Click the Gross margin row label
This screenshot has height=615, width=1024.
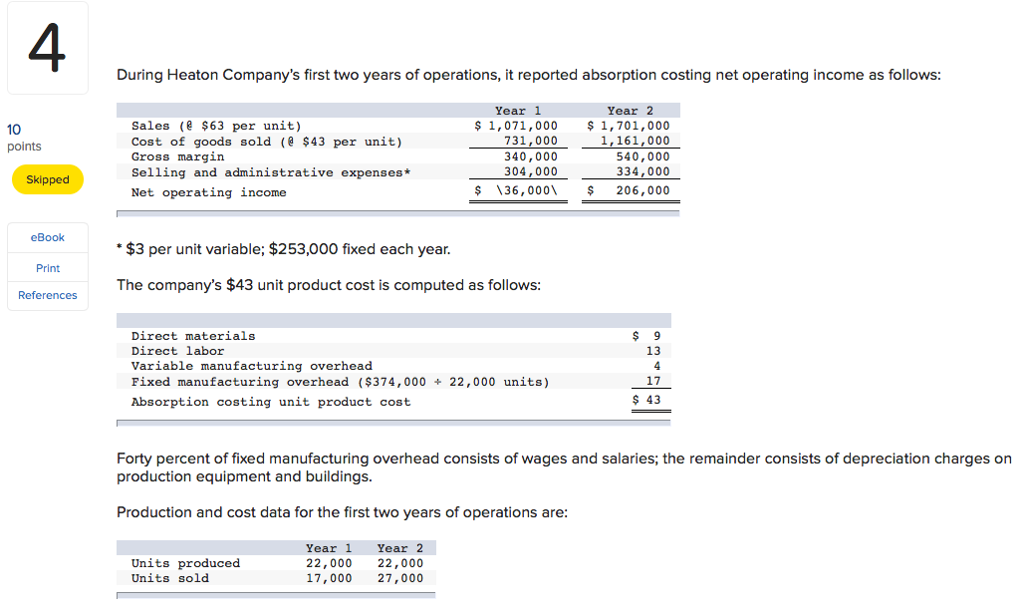tap(178, 157)
